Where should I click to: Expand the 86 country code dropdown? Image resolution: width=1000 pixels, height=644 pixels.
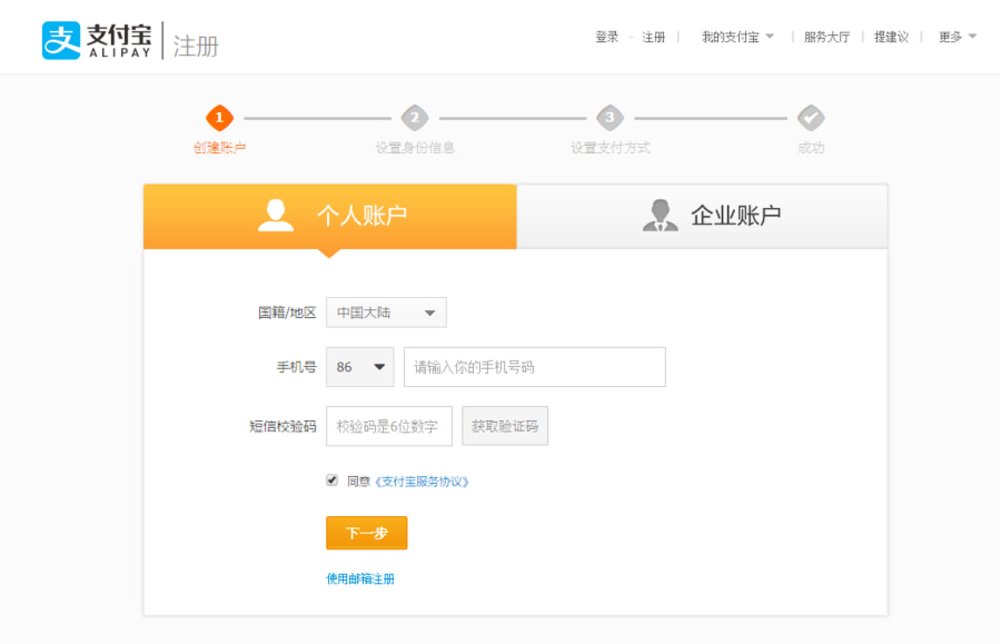pyautogui.click(x=360, y=367)
